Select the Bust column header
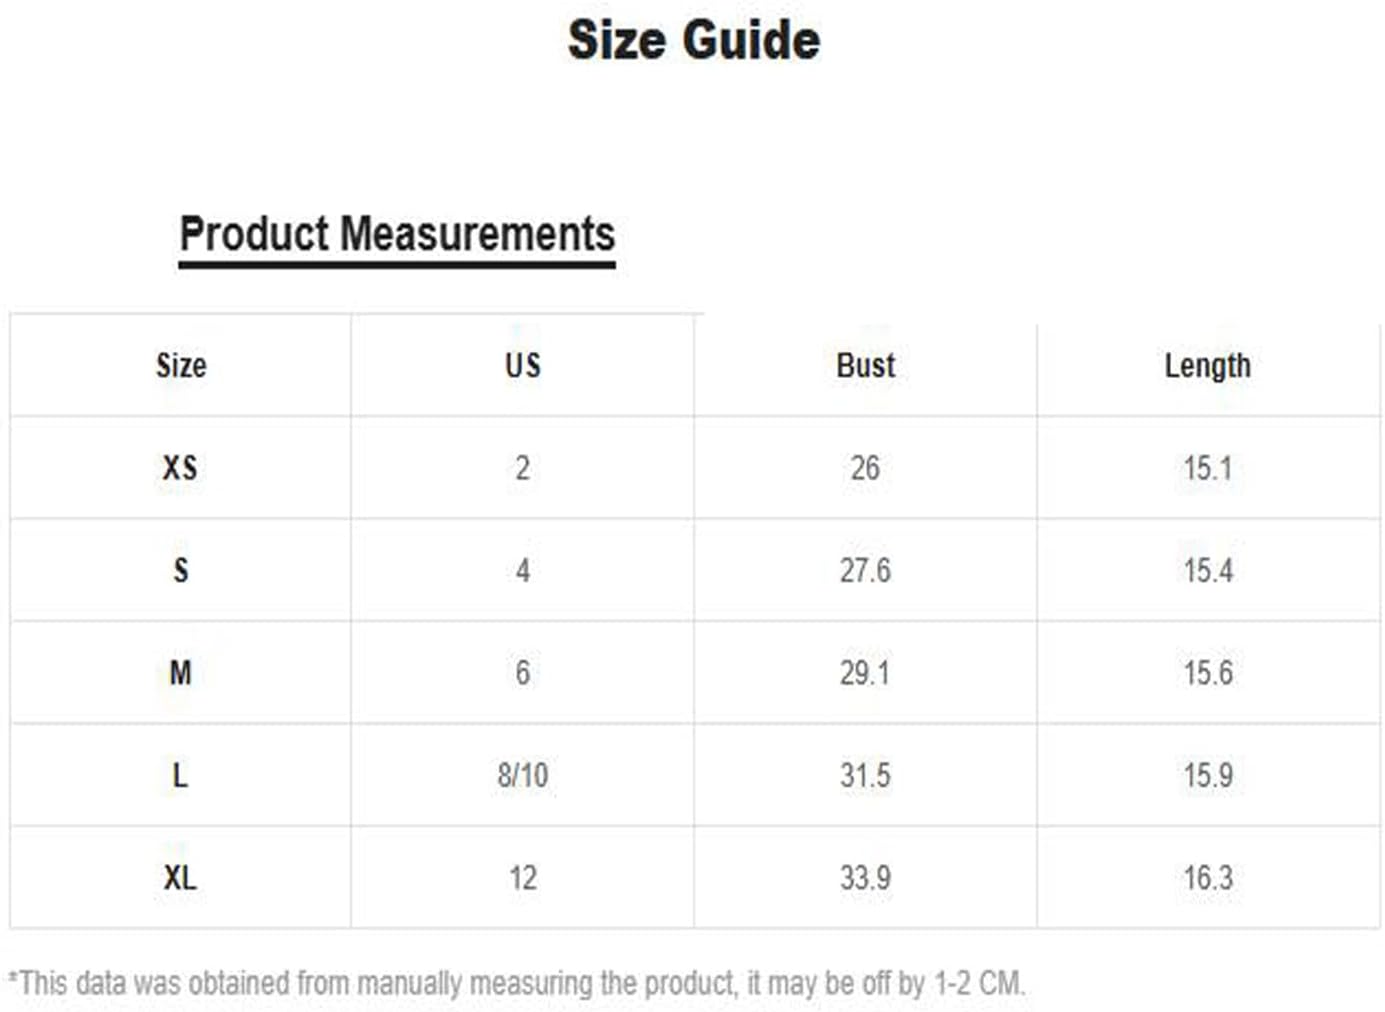 [x=866, y=365]
